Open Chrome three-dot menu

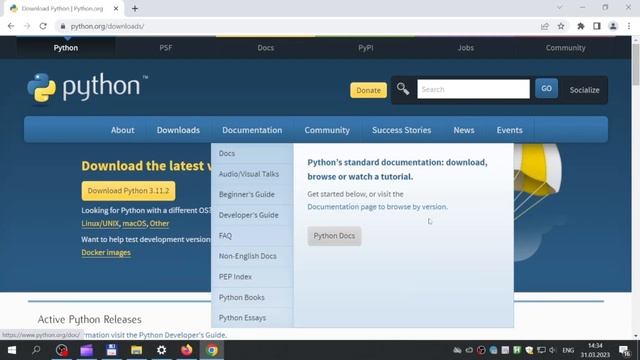[x=629, y=26]
